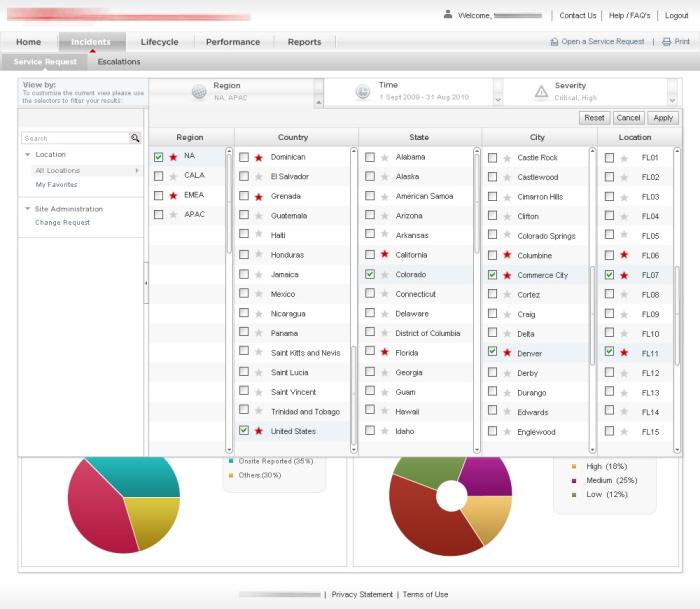The image size is (700, 609).
Task: Toggle favorite star for FL06 location
Action: (x=624, y=256)
